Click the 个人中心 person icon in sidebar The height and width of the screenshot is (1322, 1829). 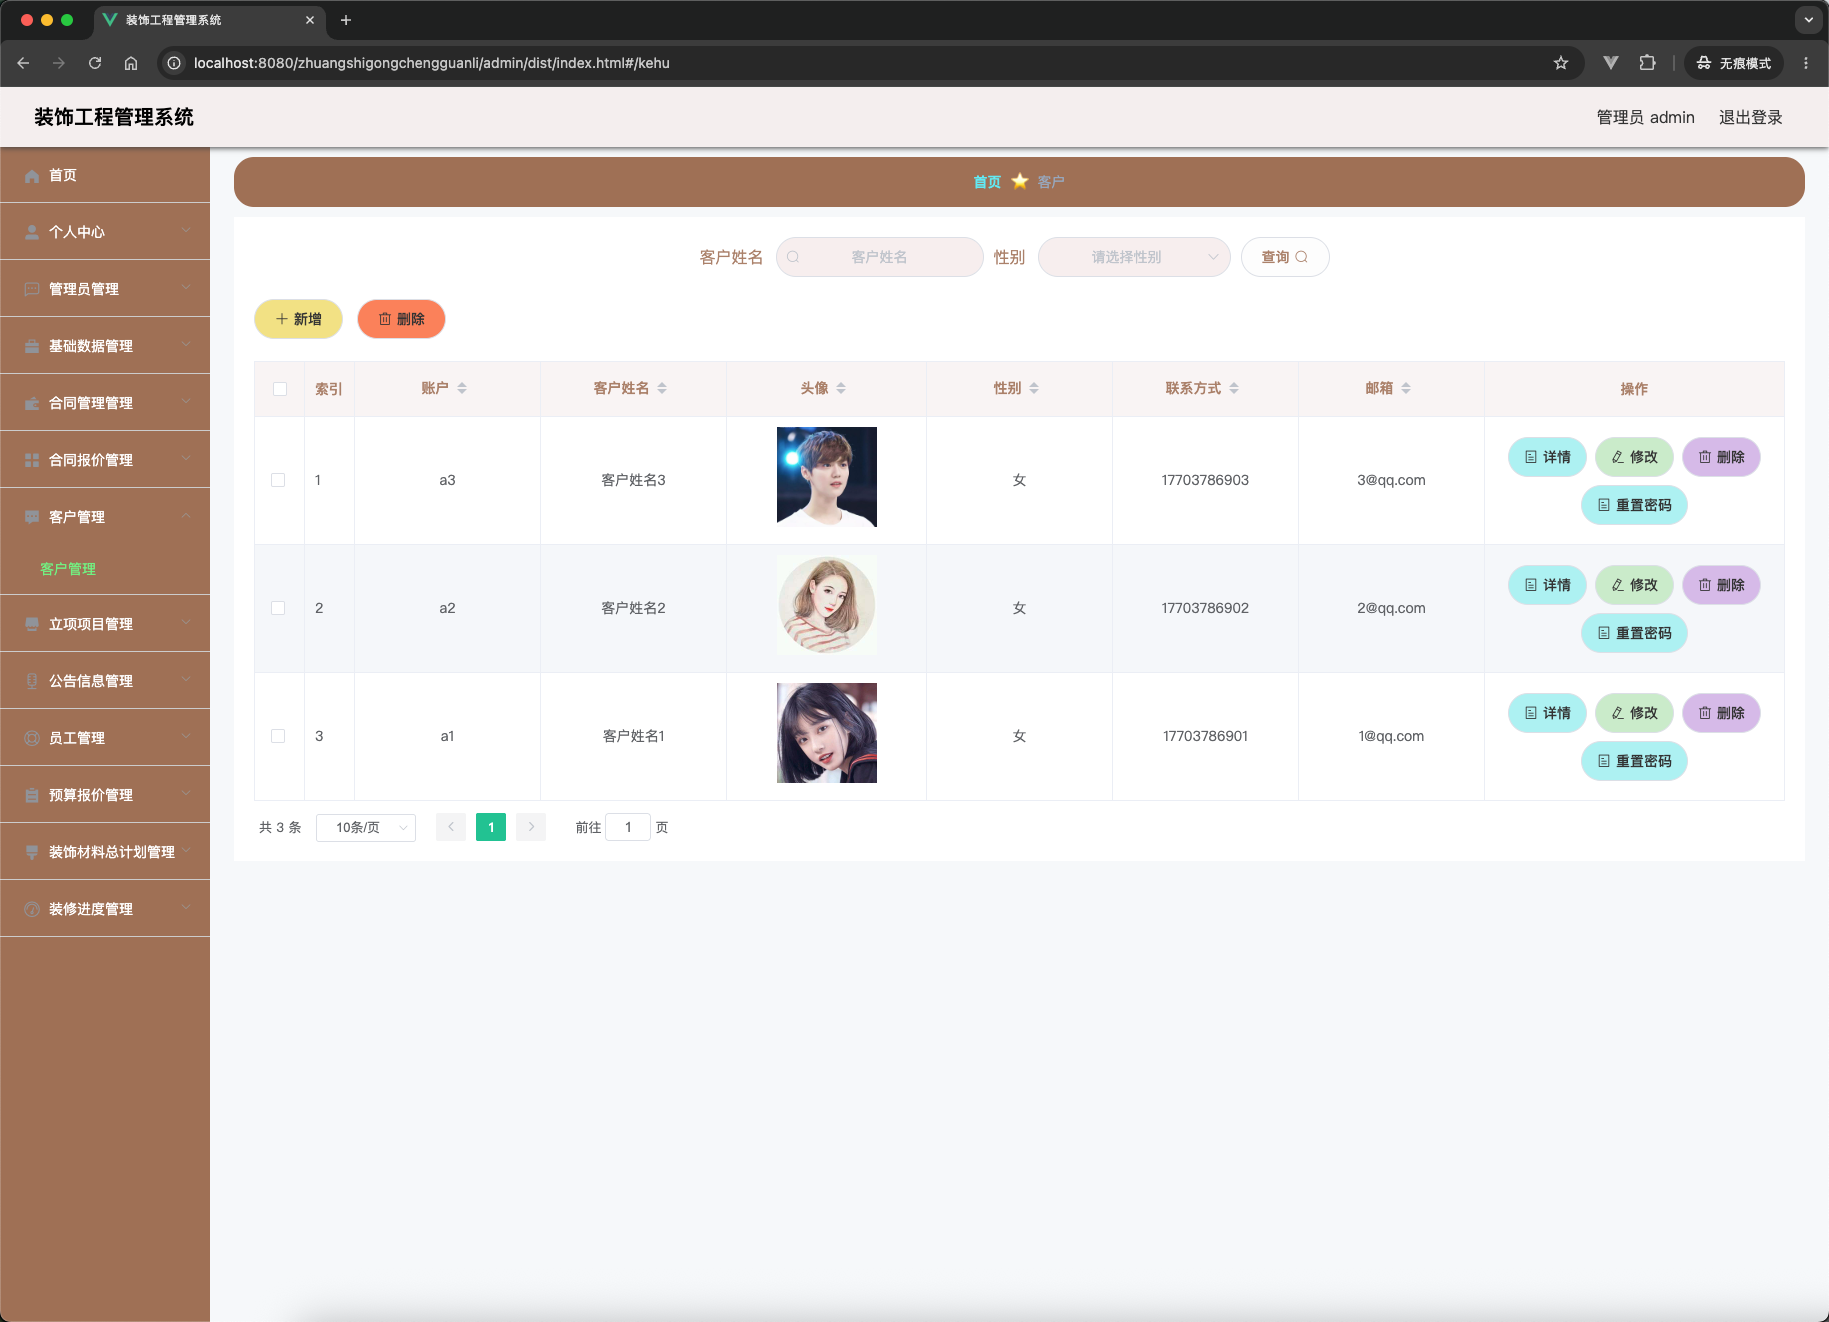tap(32, 232)
